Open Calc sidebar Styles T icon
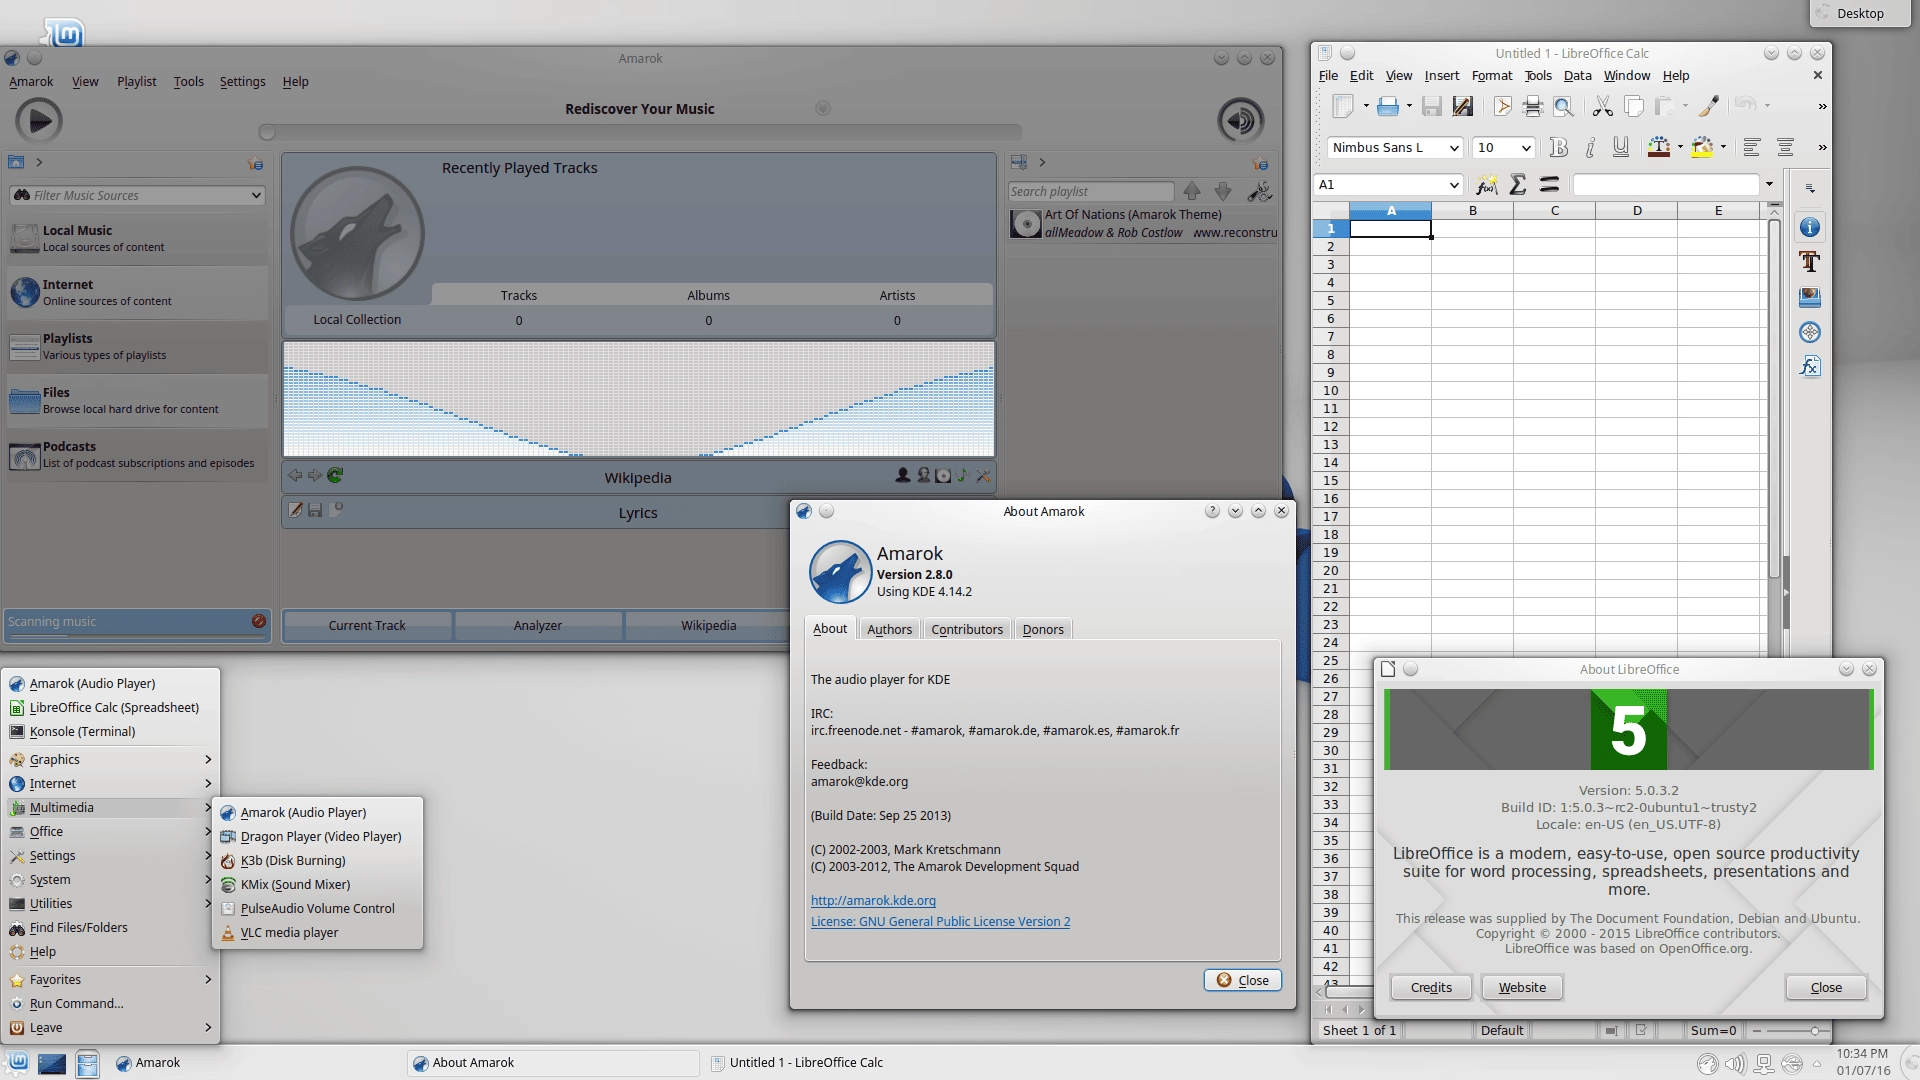Viewport: 1920px width, 1080px height. (x=1809, y=263)
